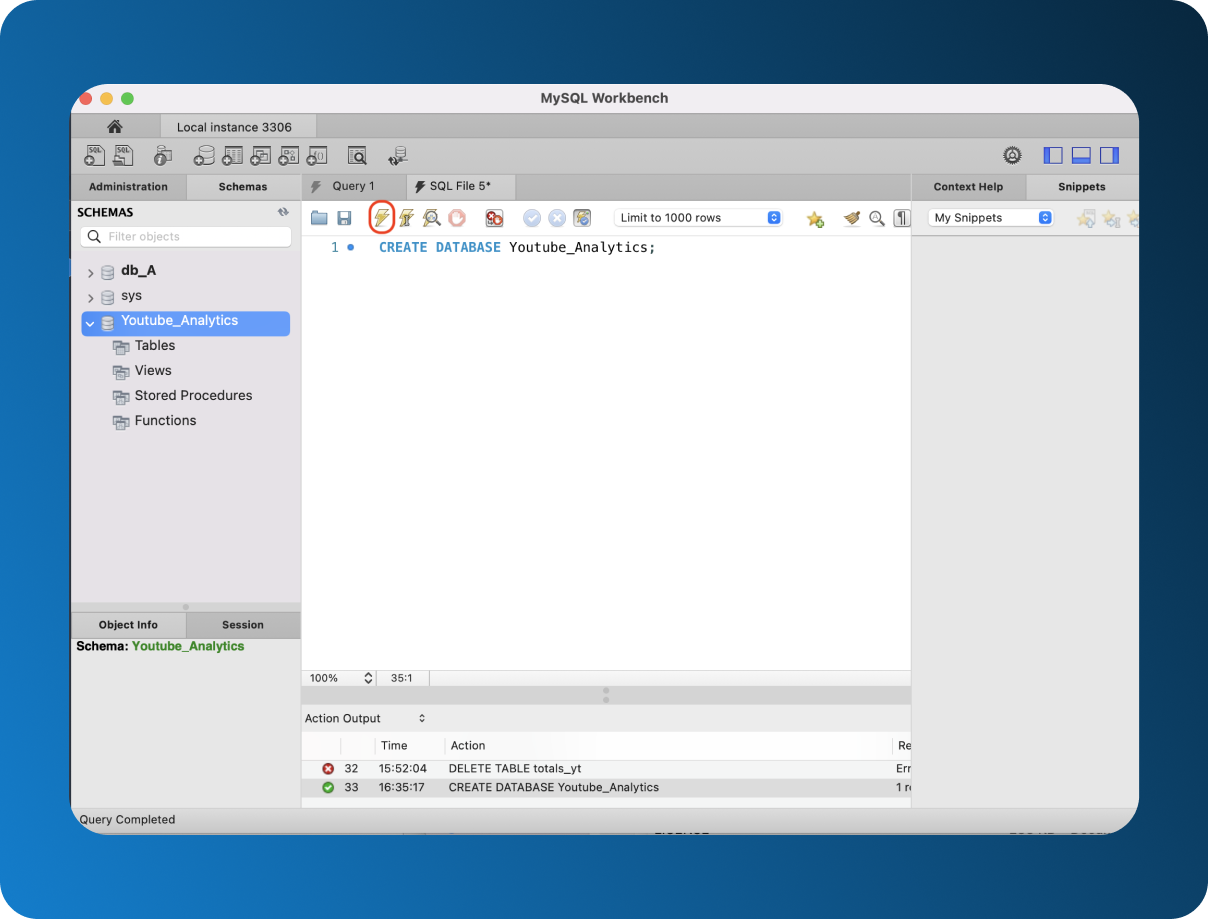Click in the Filter objects search field
1208x919 pixels.
185,236
